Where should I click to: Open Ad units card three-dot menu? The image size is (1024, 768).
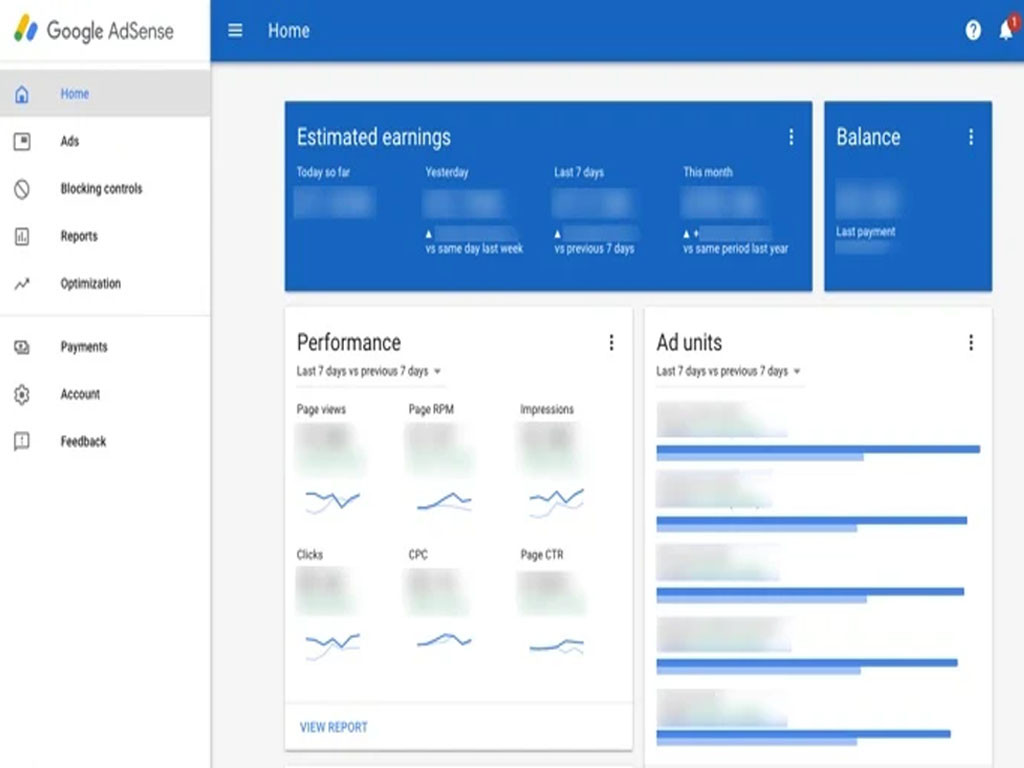coord(971,342)
